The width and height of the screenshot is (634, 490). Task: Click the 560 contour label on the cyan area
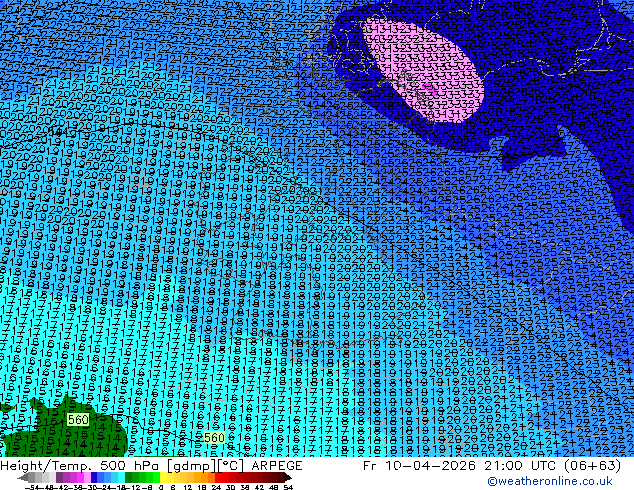pyautogui.click(x=214, y=438)
